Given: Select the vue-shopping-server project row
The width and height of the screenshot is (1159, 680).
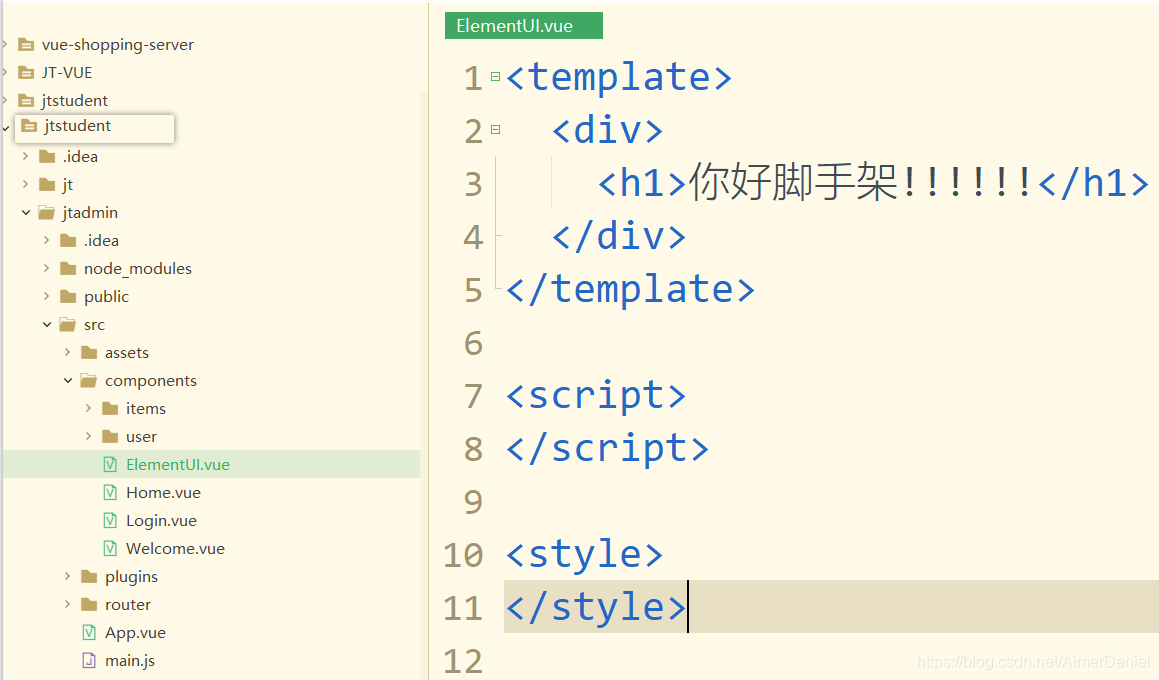Looking at the screenshot, I should tap(118, 45).
